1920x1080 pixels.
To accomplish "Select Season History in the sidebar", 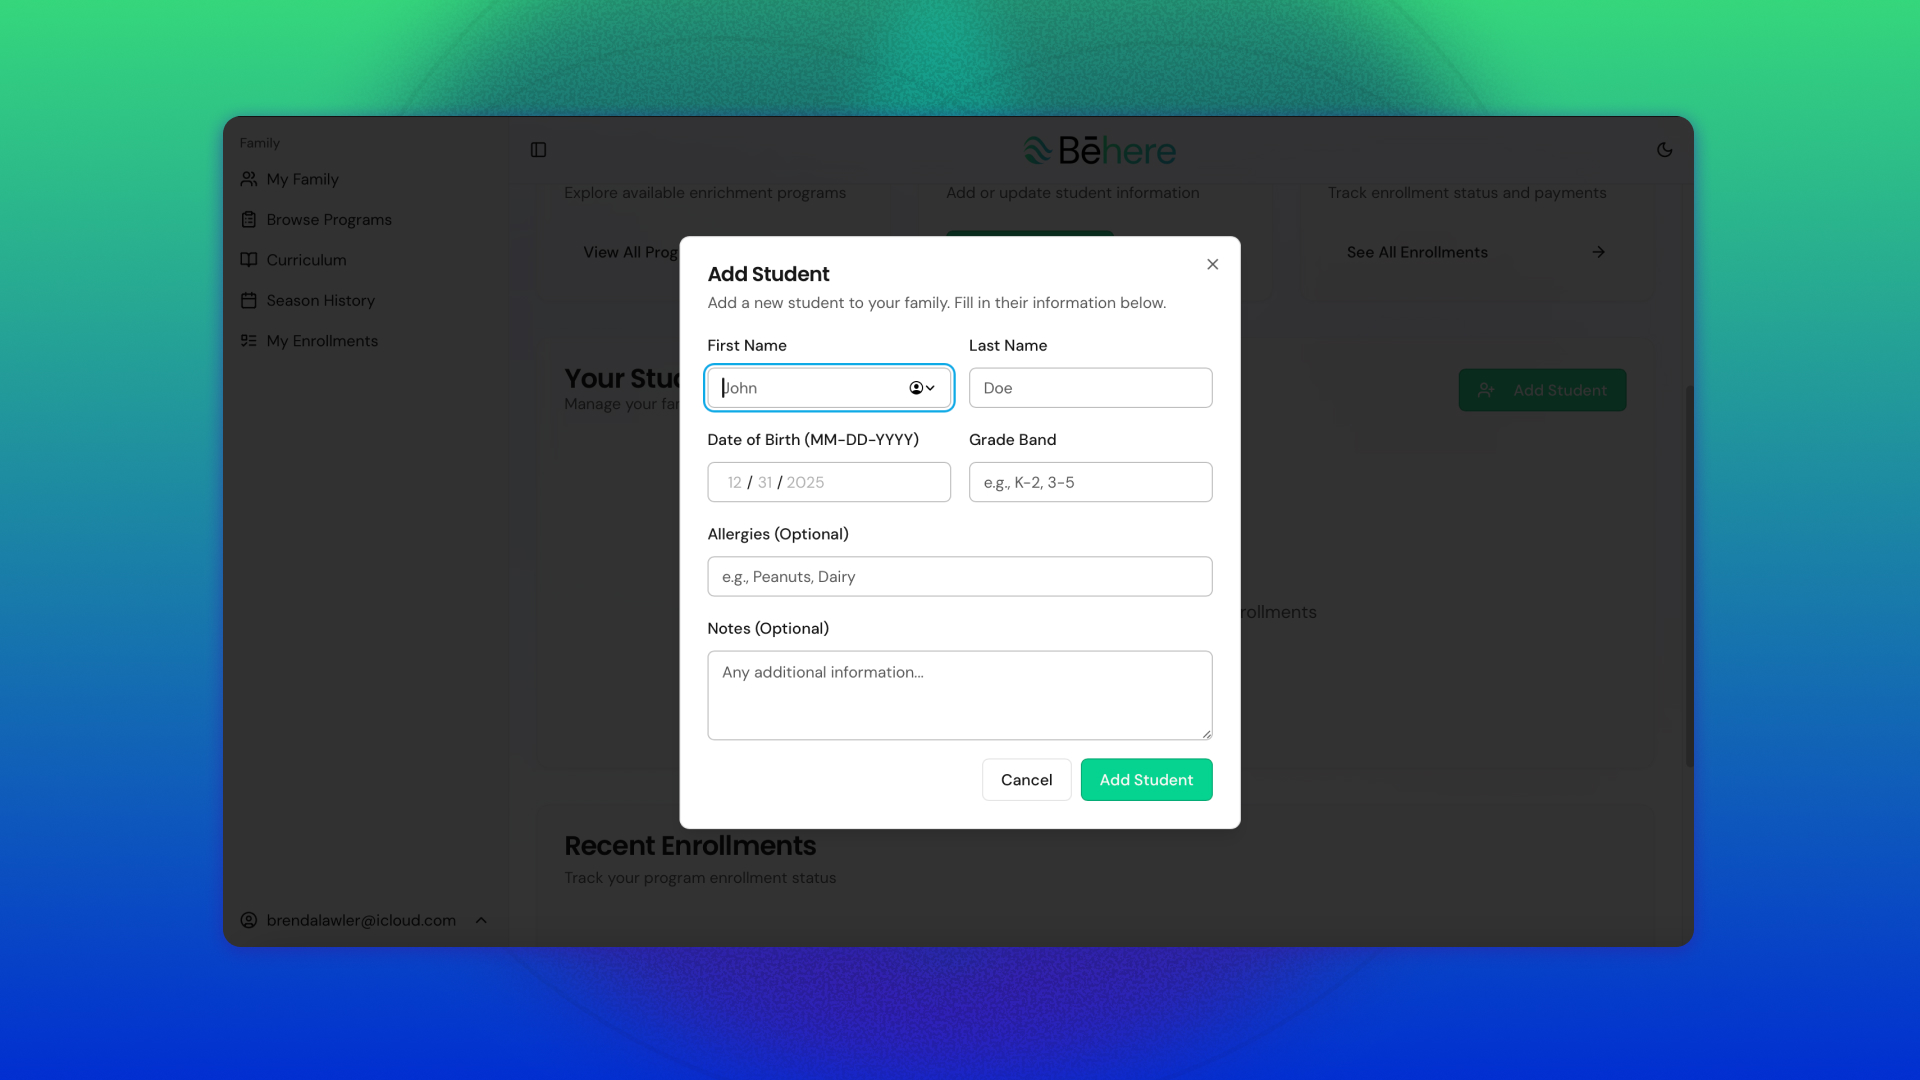I will 320,300.
